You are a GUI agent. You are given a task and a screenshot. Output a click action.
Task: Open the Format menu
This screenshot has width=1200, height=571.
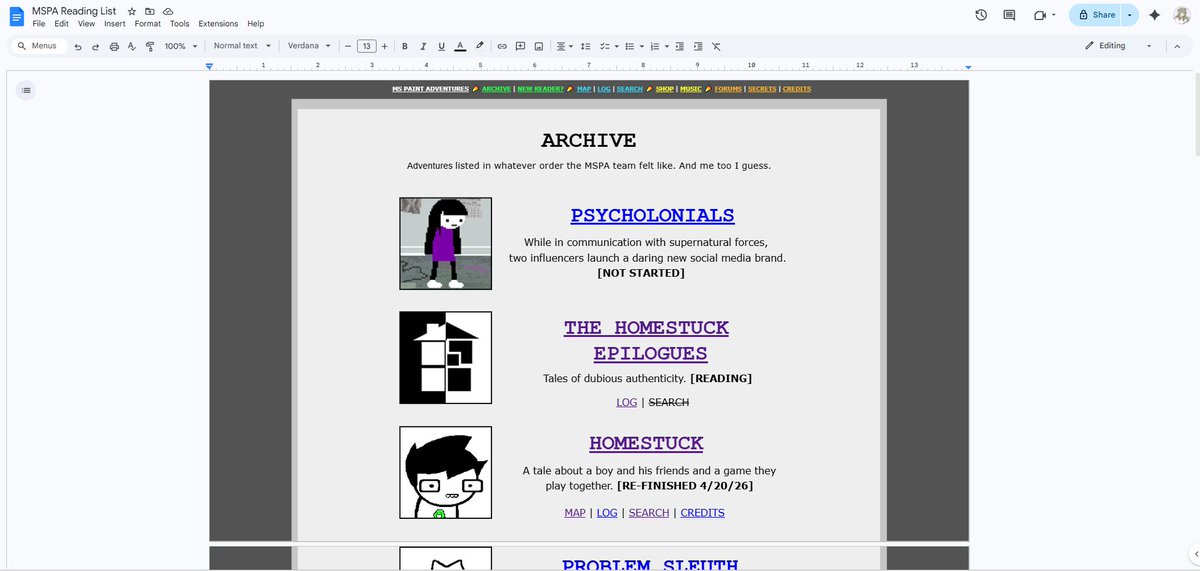coord(148,23)
